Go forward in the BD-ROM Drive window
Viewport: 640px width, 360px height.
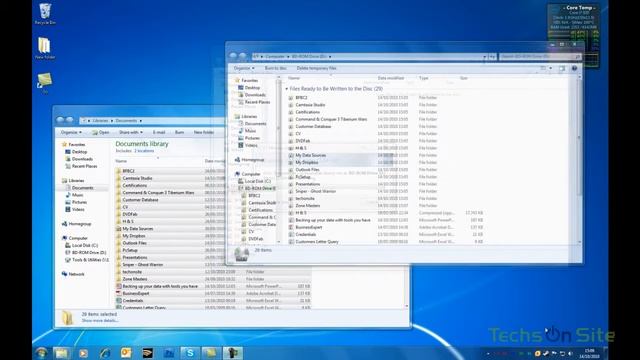point(242,56)
